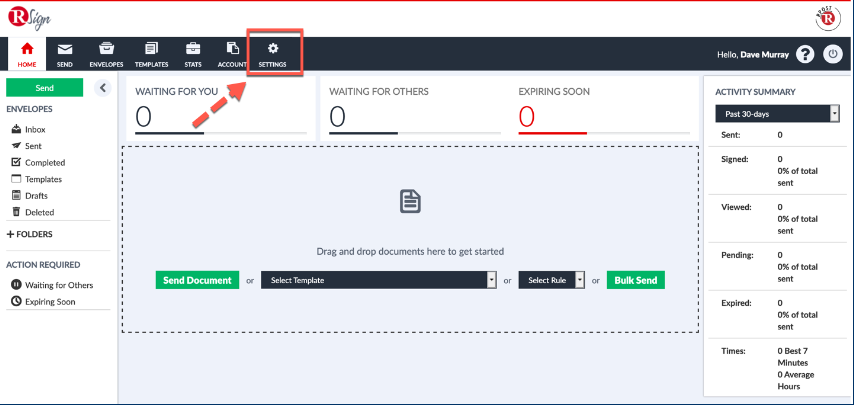Click the Deleted trash icon

pos(16,212)
